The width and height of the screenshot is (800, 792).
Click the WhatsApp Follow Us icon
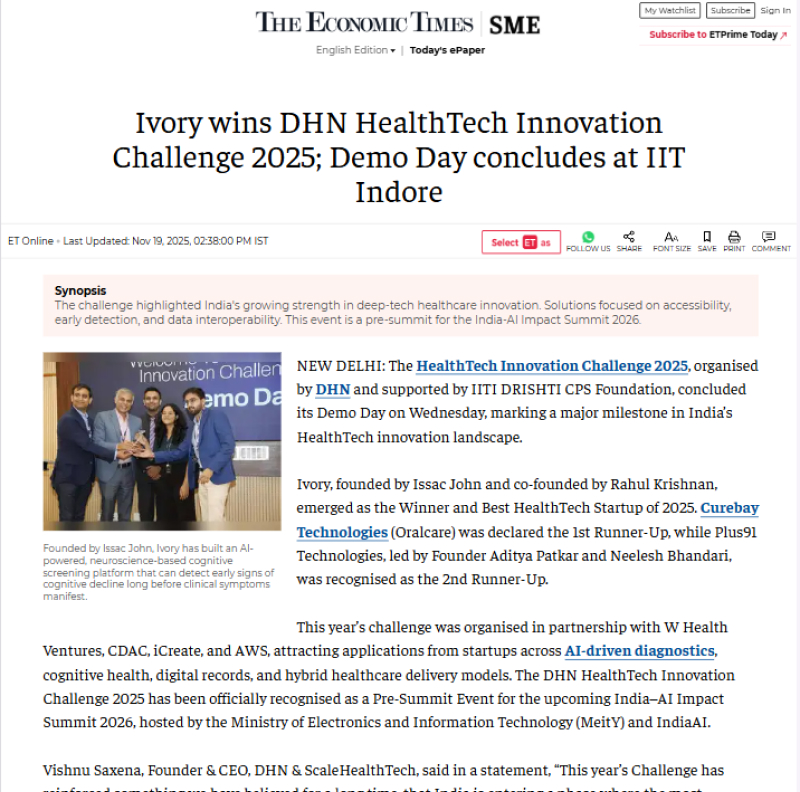tap(588, 237)
